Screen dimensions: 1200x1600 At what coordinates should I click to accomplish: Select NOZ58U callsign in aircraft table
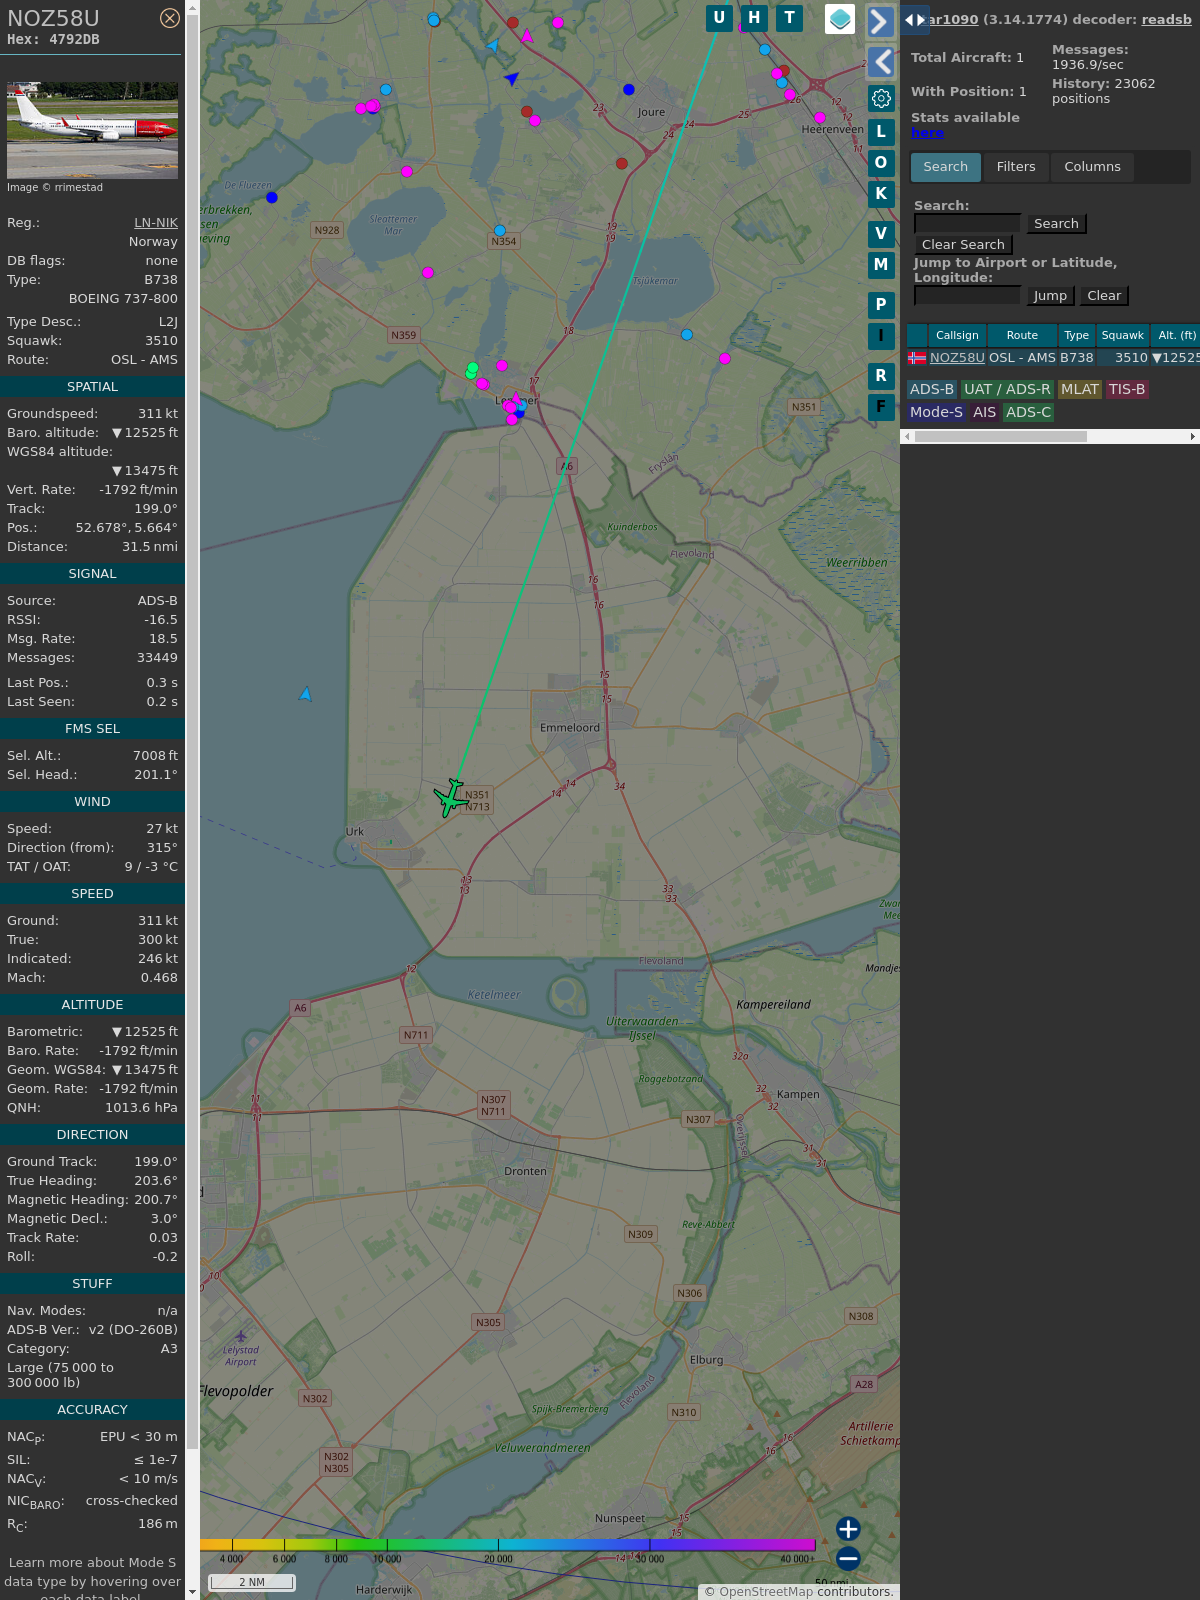point(957,358)
